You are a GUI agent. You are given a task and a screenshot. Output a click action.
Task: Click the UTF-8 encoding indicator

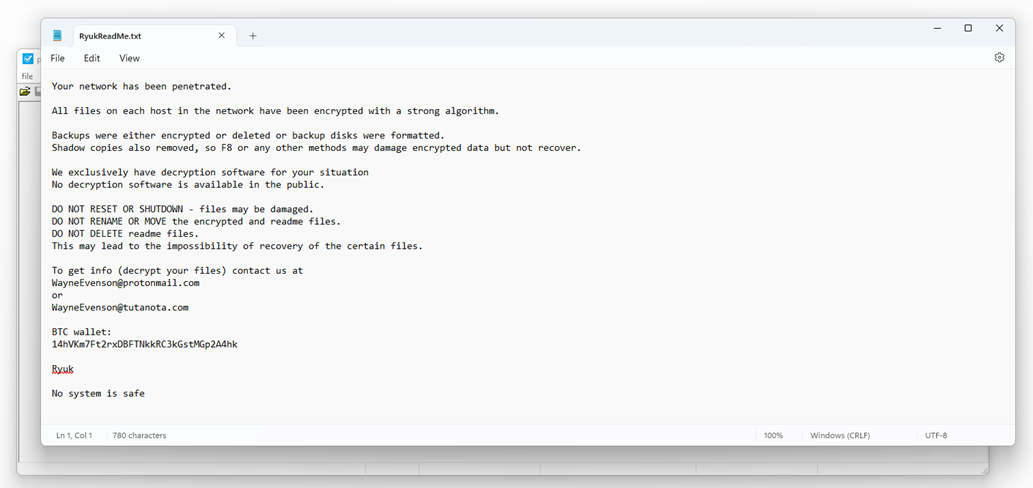click(x=936, y=436)
